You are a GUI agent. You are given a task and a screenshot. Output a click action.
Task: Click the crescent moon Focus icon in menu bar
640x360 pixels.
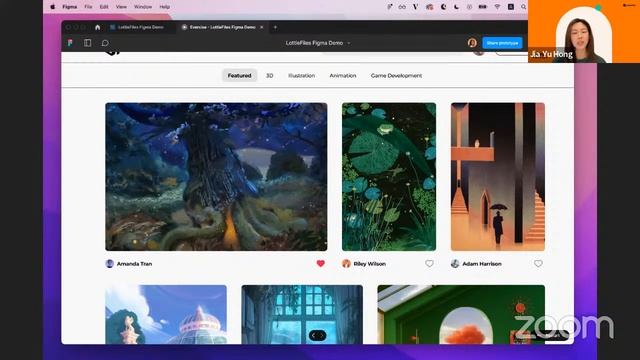coord(457,7)
